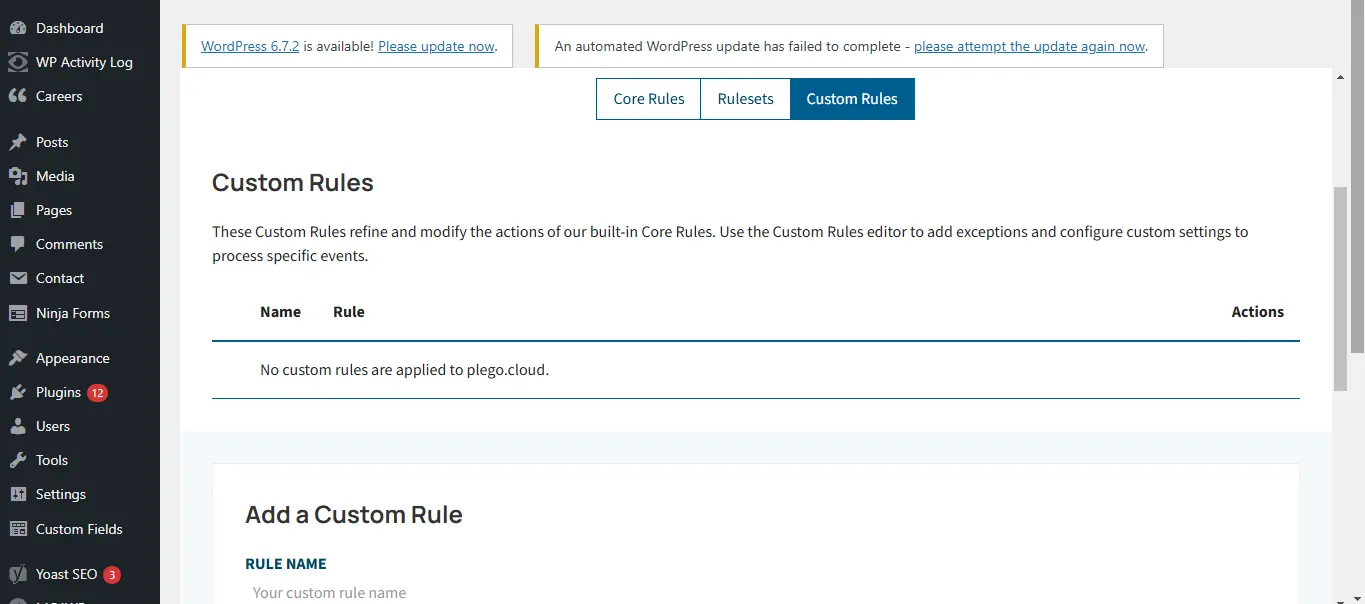
Task: Click the 'Please update now' link
Action: pos(436,46)
